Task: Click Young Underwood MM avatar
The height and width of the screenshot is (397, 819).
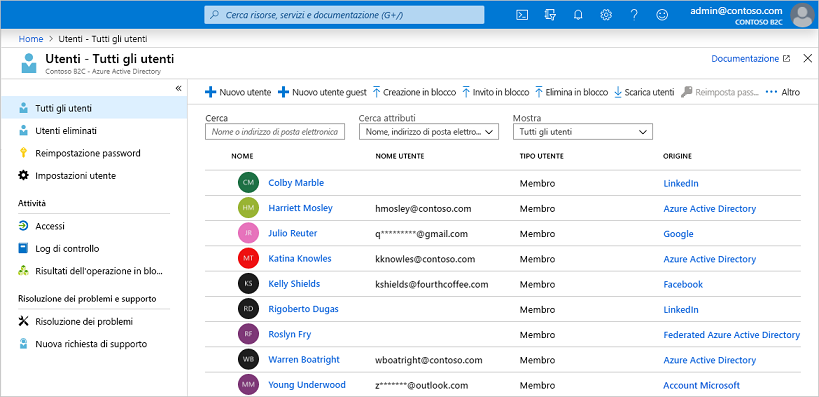Action: (248, 384)
